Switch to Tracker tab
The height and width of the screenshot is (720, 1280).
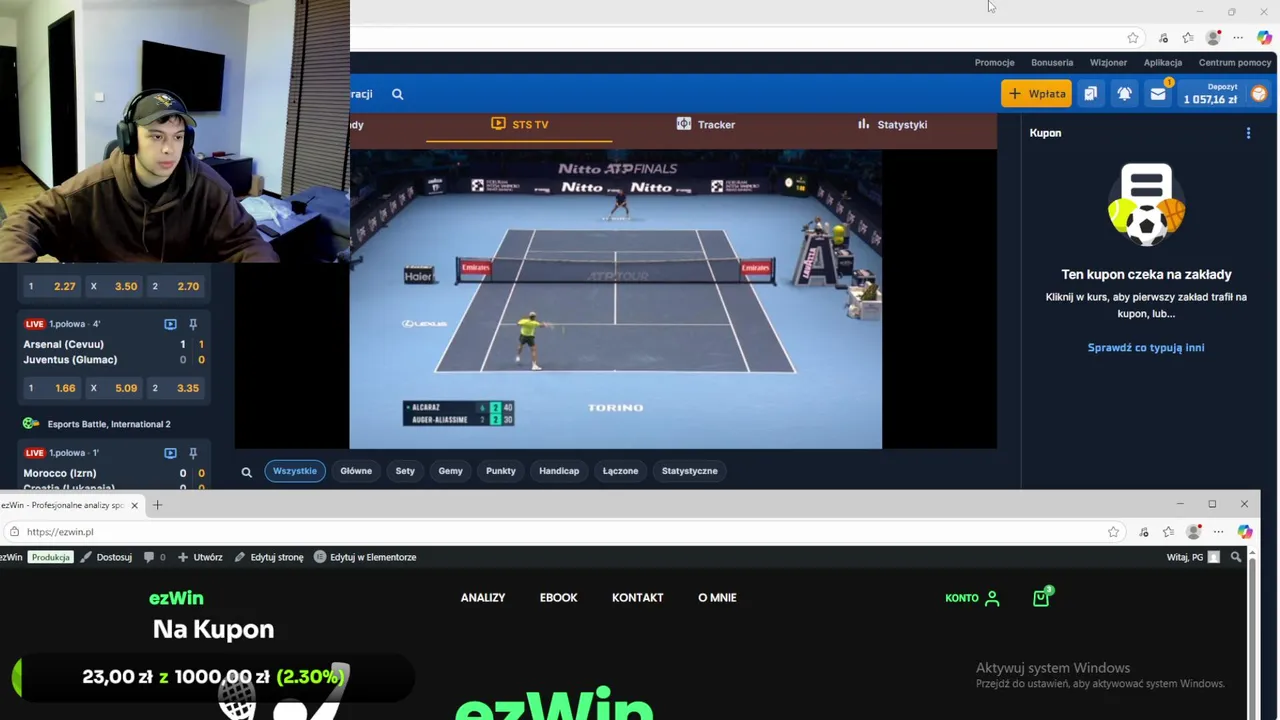706,125
